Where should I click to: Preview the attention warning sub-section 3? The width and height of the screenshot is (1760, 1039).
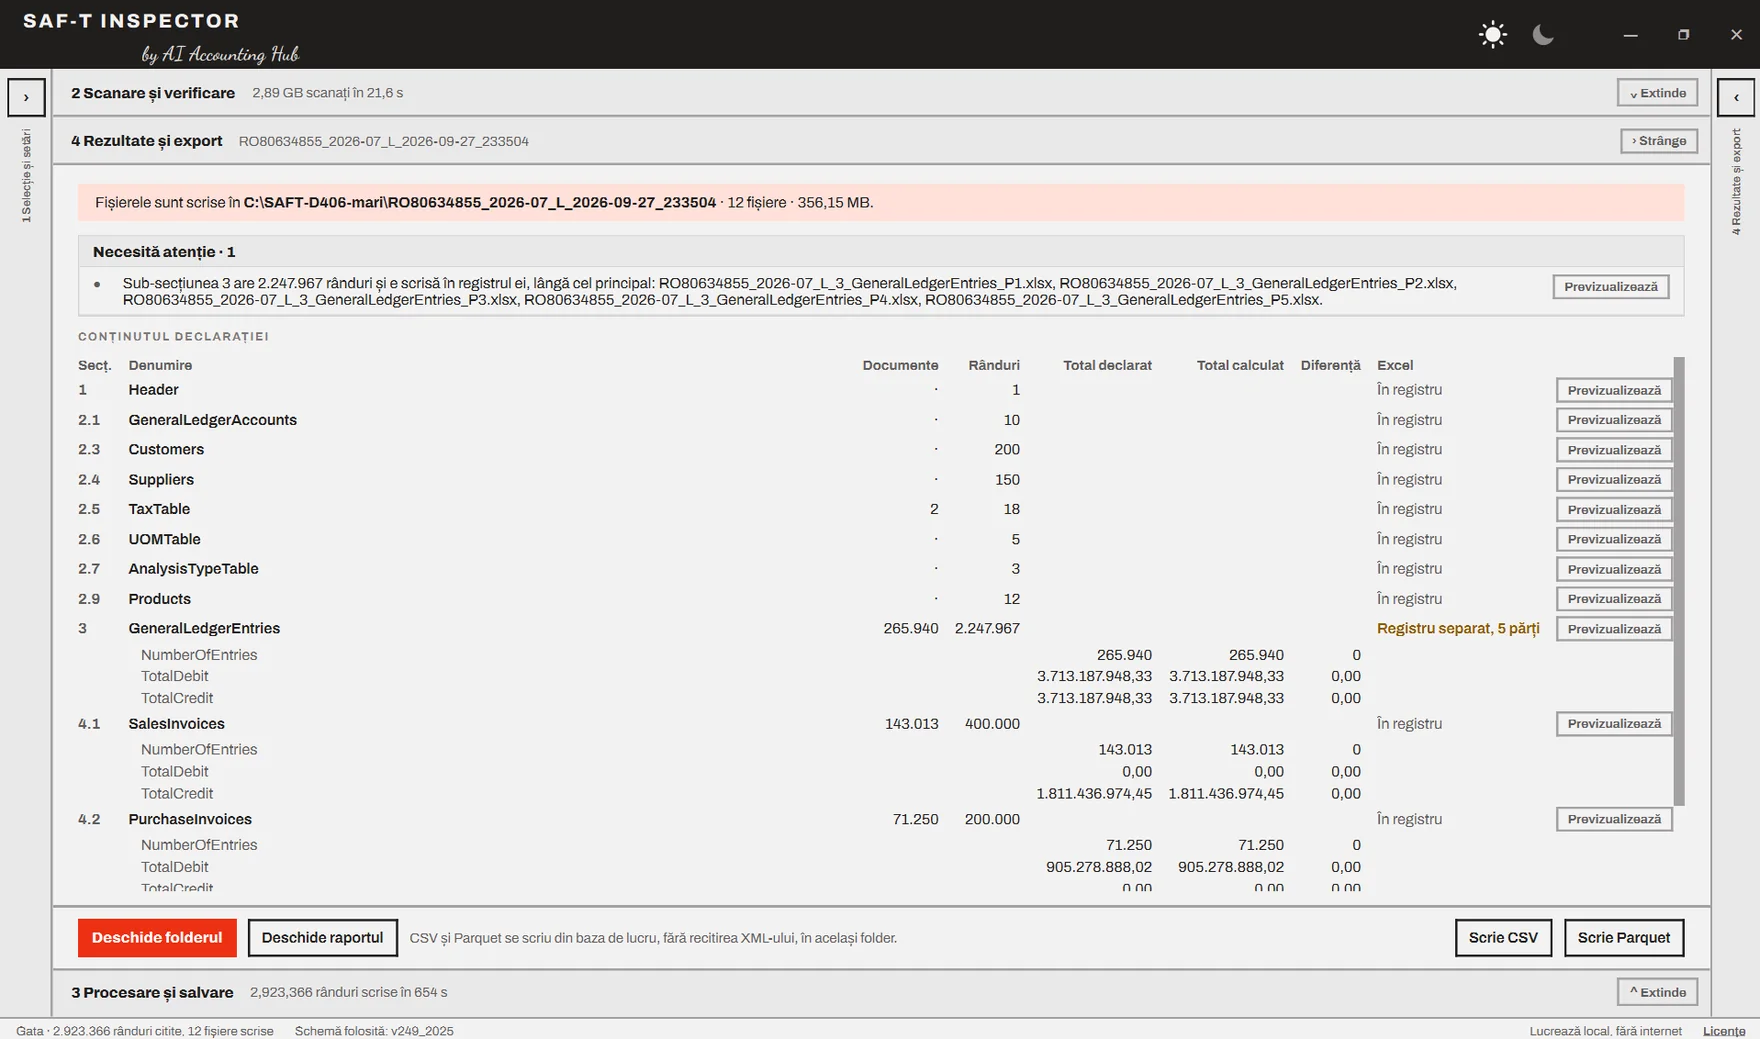1610,287
